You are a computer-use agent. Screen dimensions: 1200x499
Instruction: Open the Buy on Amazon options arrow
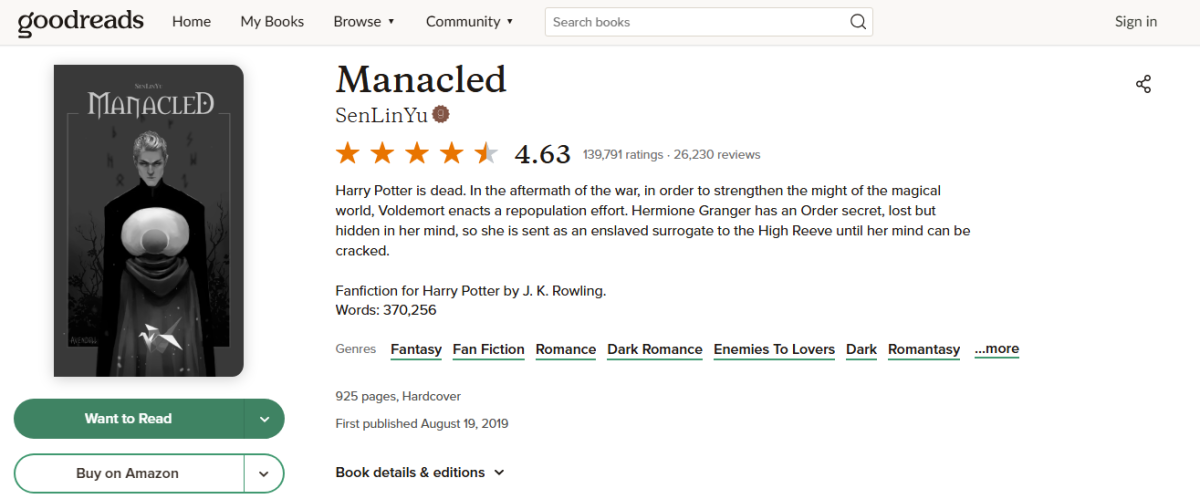point(264,473)
